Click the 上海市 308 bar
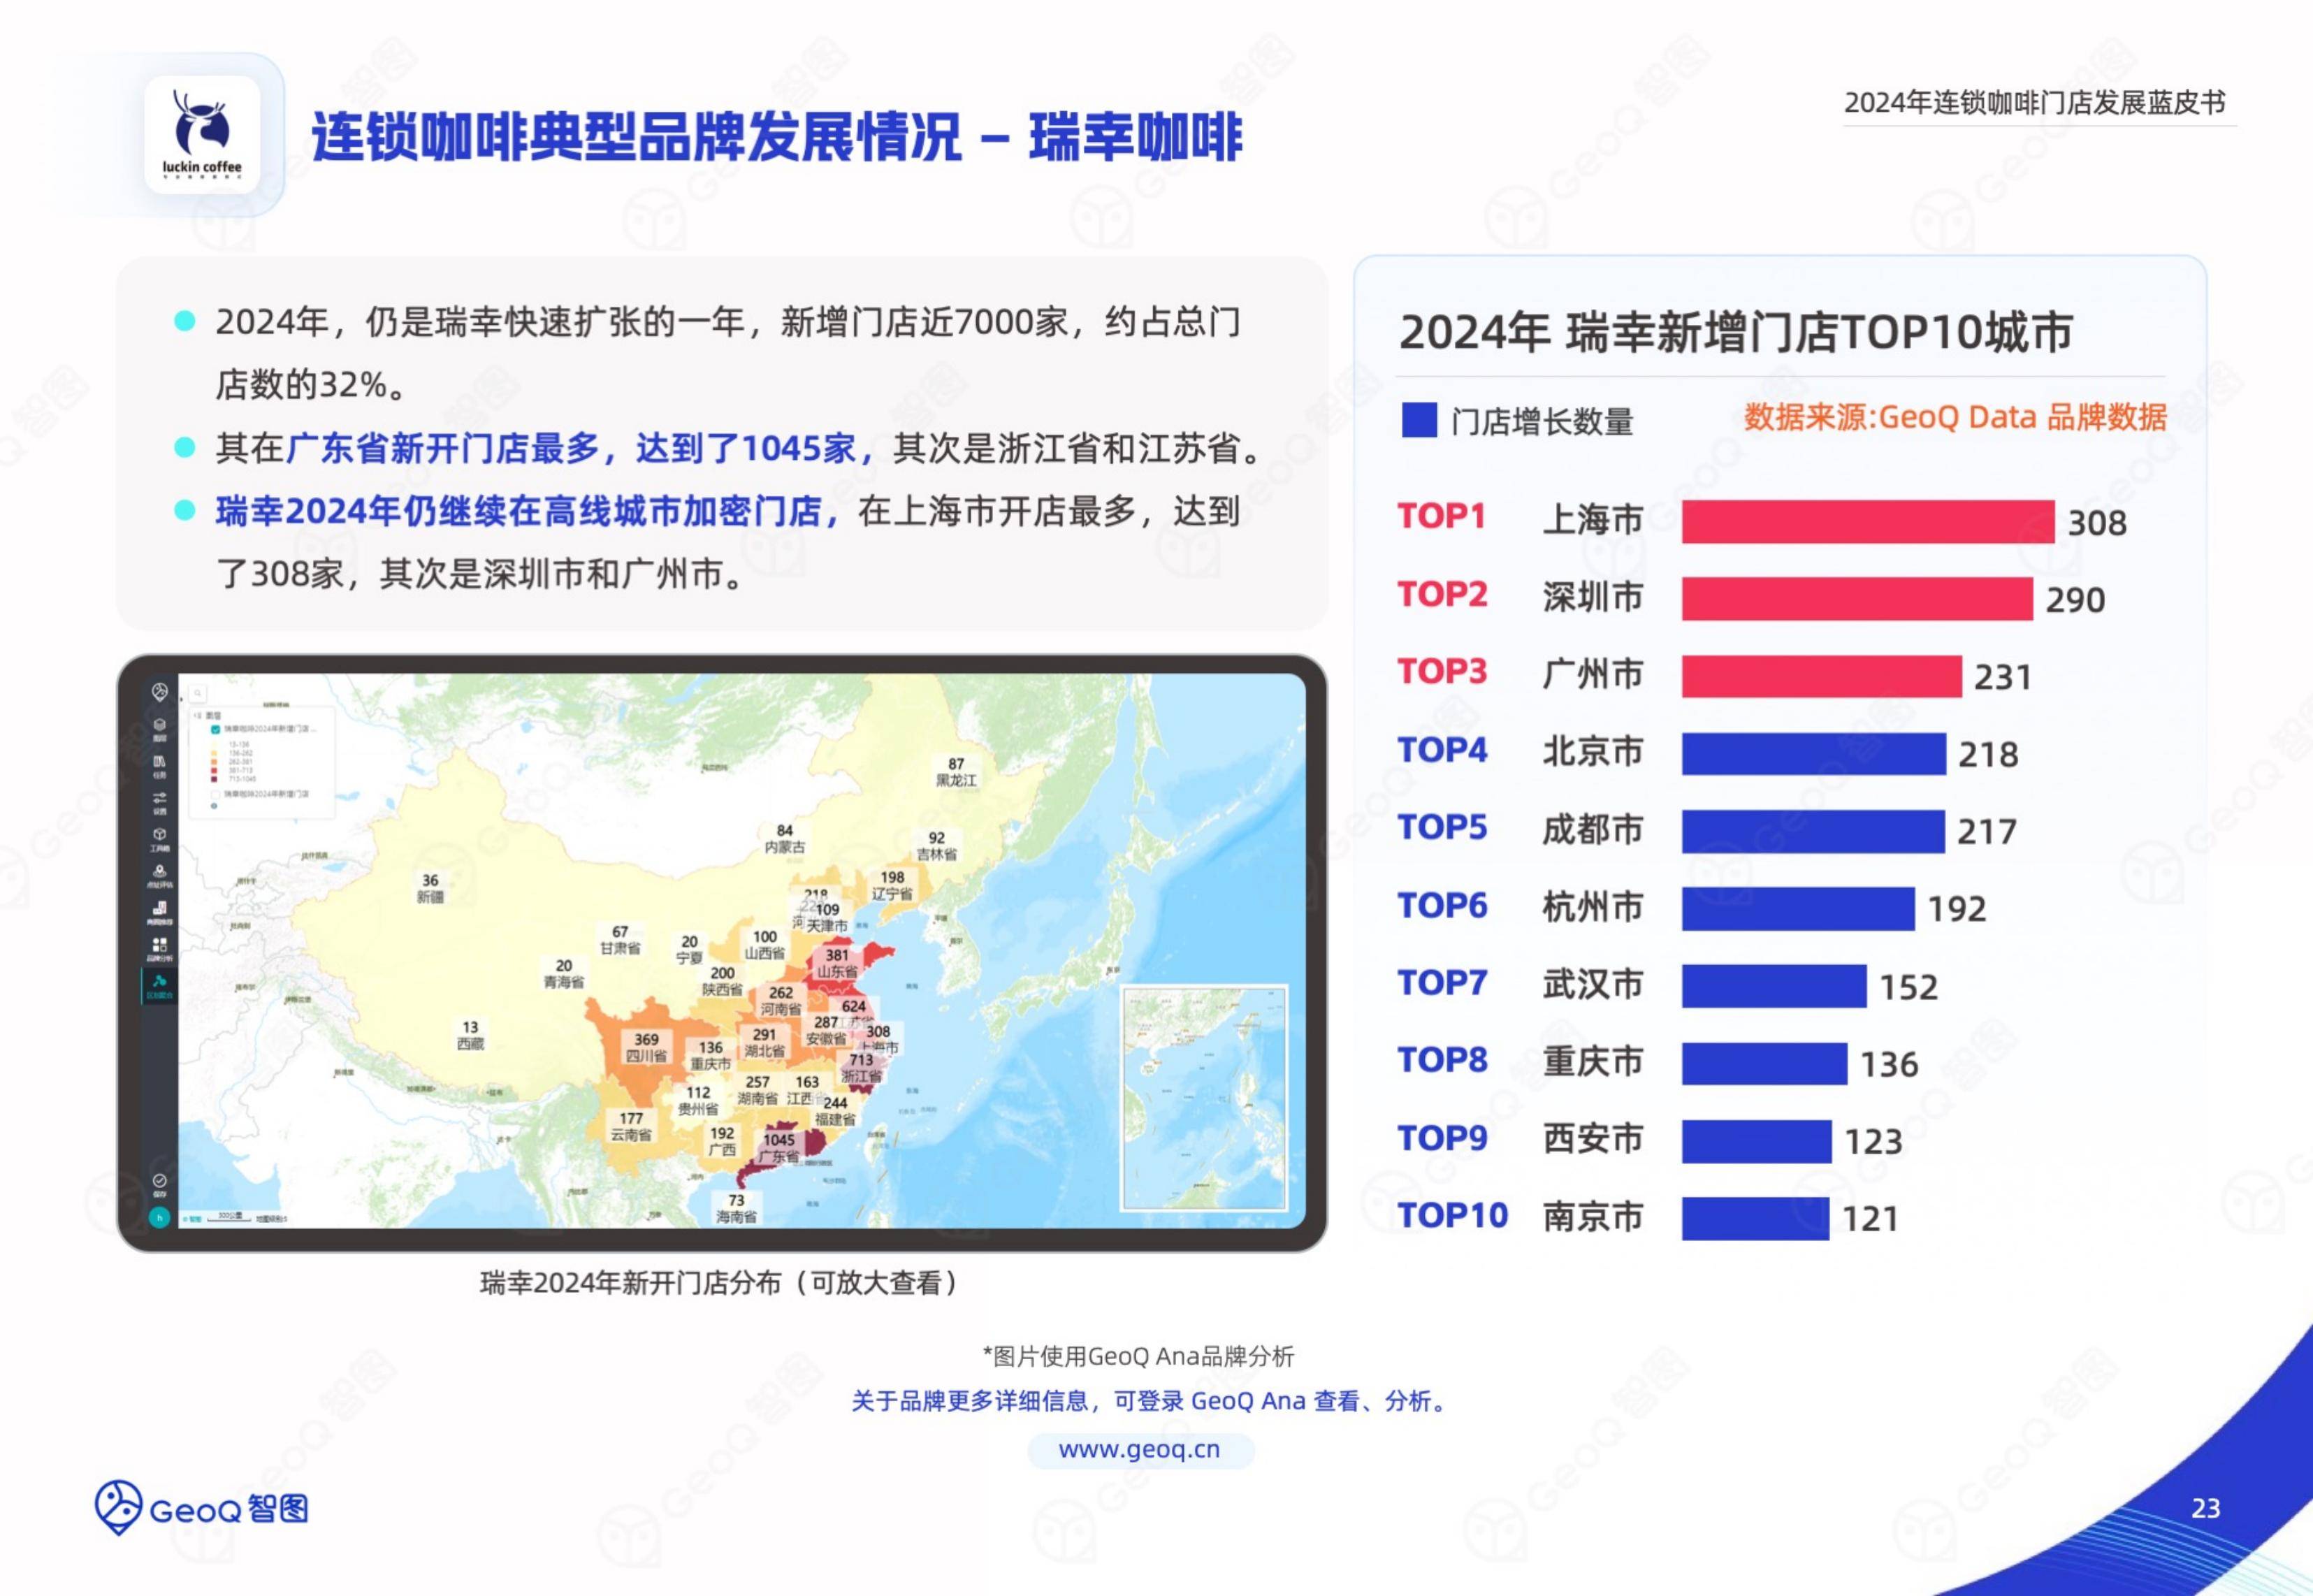2313x1596 pixels. tap(1868, 522)
